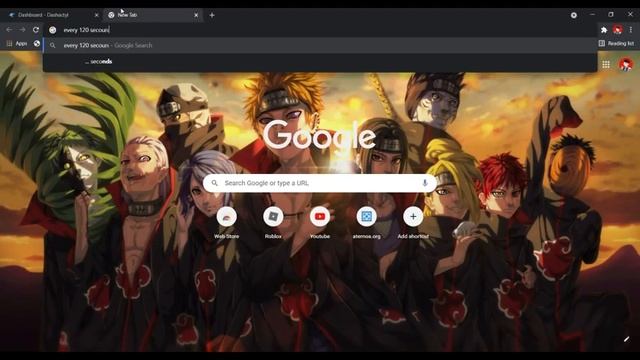
Task: Start voice search with microphone
Action: pos(424,183)
